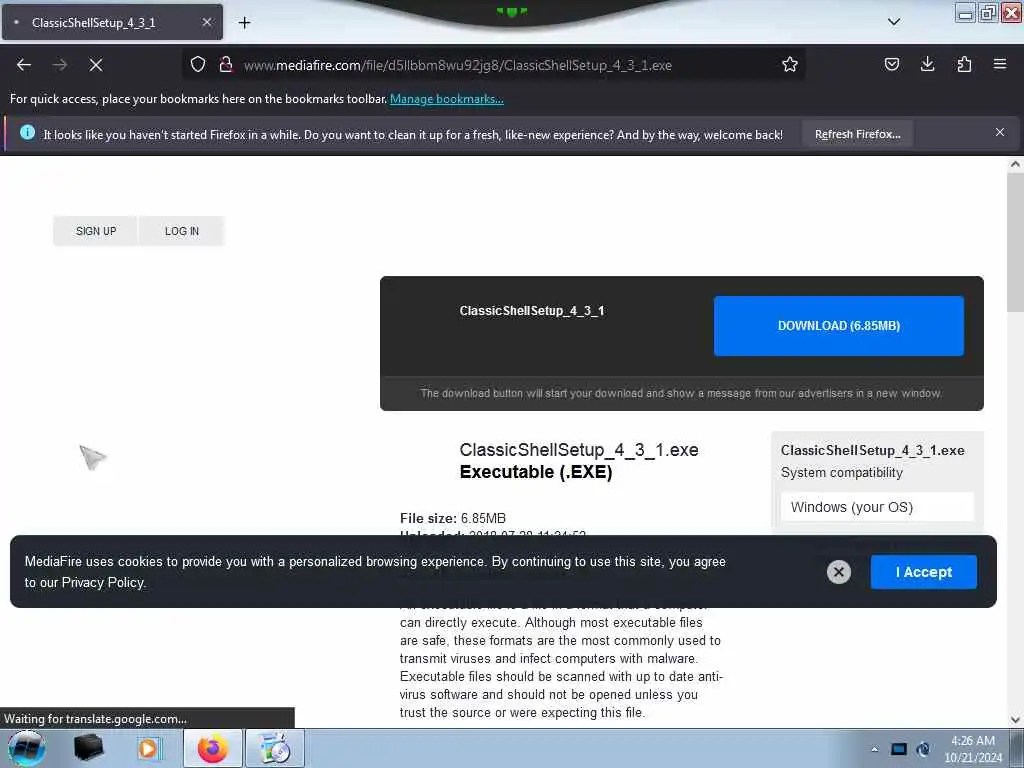Click the info icon in notification bar
This screenshot has width=1024, height=768.
(27, 132)
